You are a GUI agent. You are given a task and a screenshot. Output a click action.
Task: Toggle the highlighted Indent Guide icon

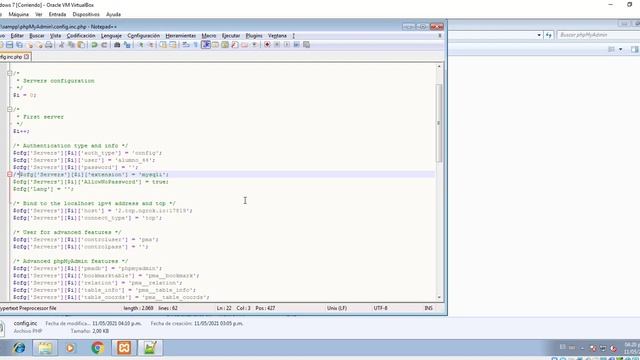click(206, 44)
